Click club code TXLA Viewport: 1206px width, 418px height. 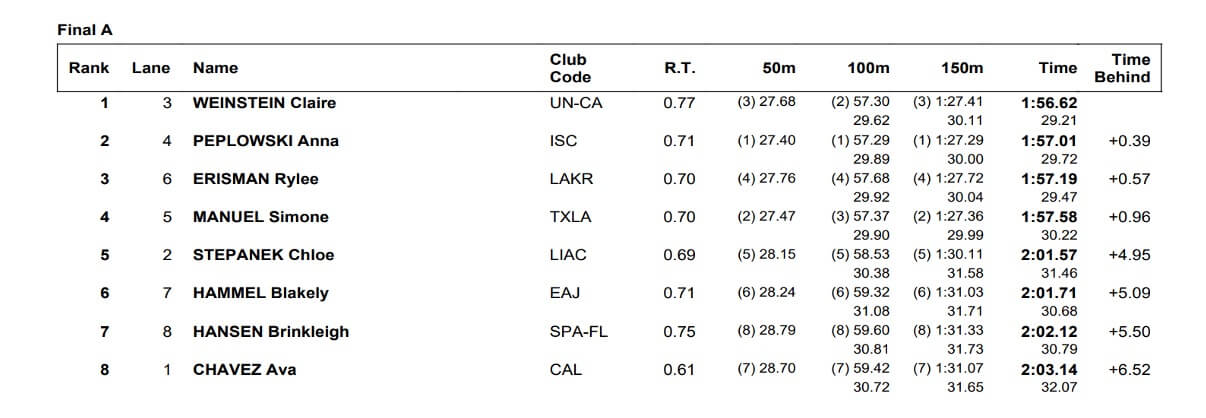pos(570,217)
